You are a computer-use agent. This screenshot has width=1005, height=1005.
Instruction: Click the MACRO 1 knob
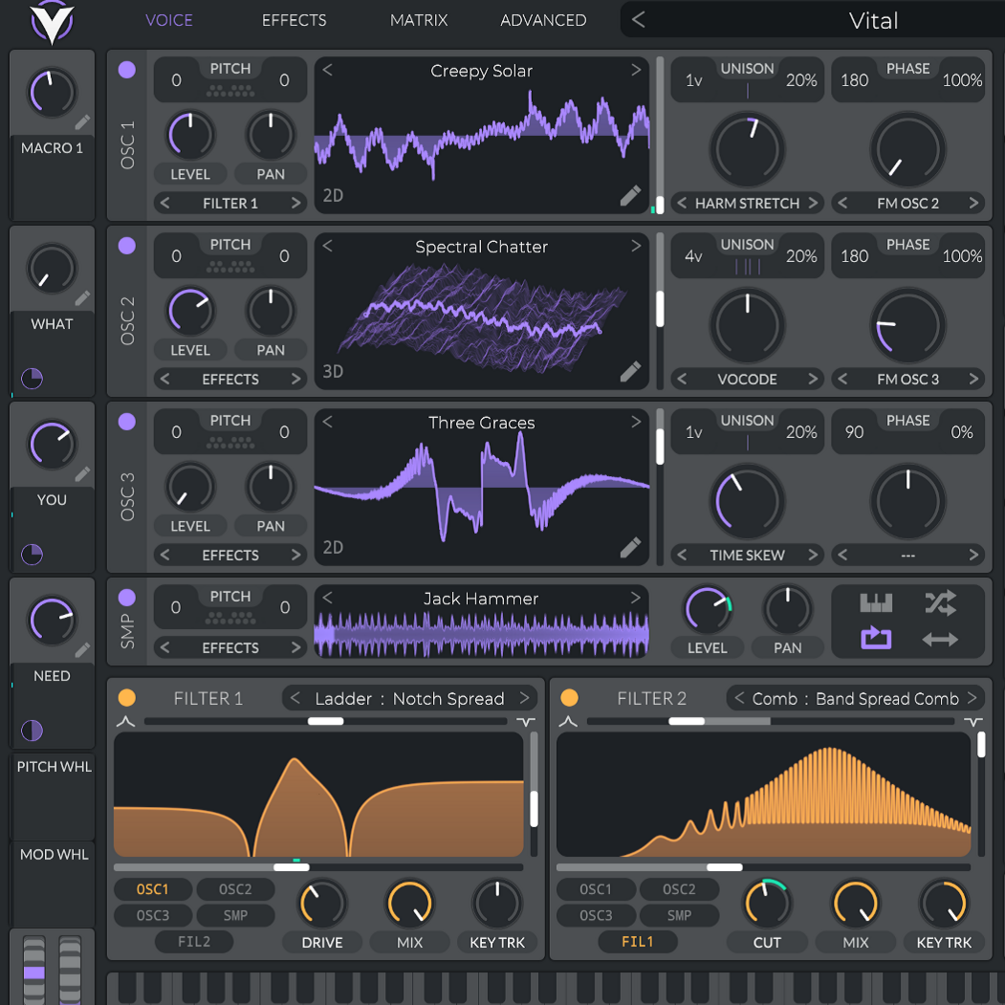coord(51,93)
